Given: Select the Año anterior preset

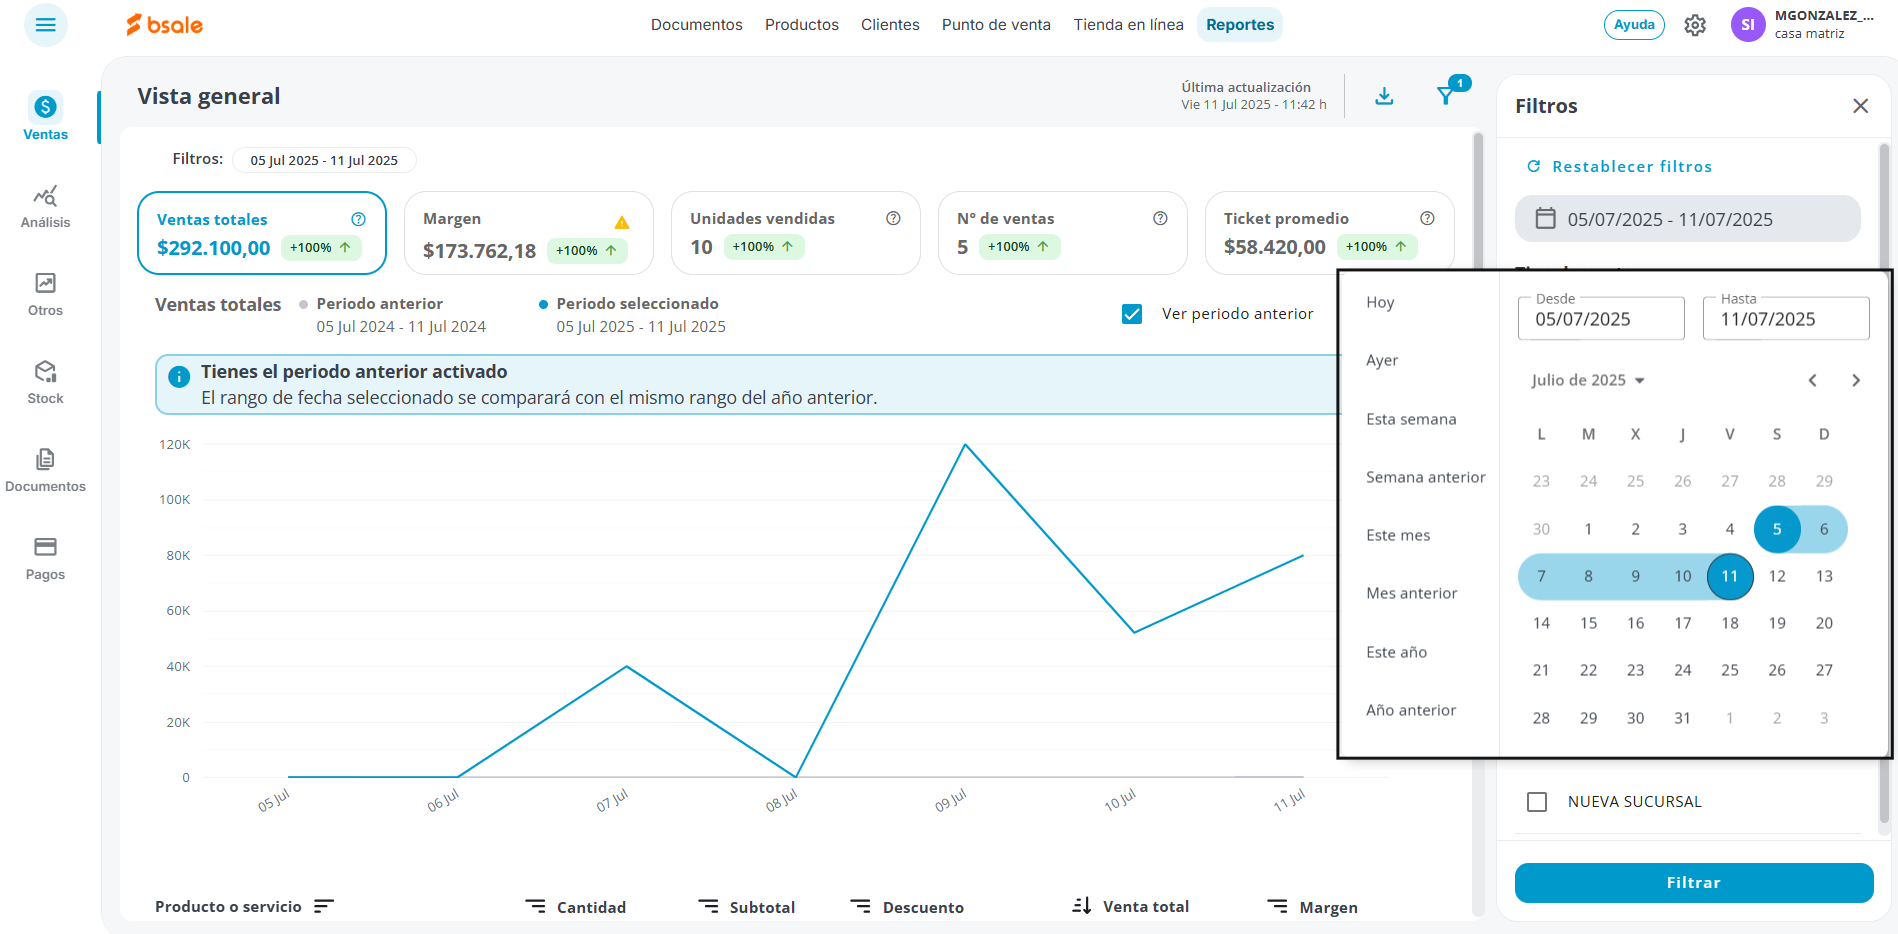Looking at the screenshot, I should point(1411,710).
